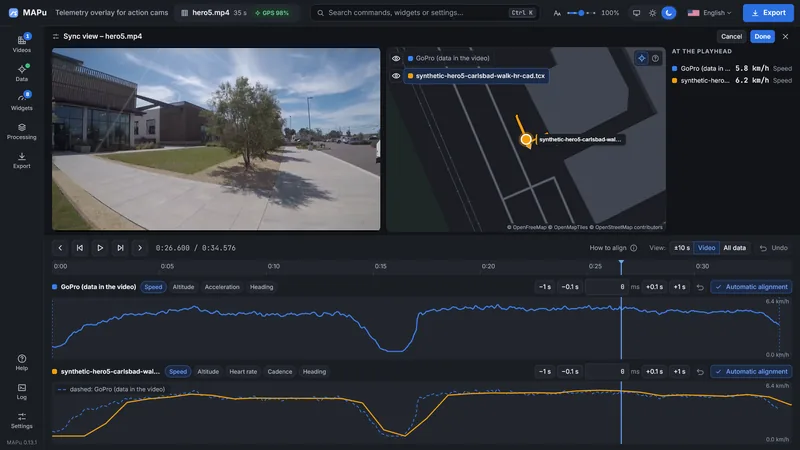Select GoPro Acceleration graph tab
The width and height of the screenshot is (800, 450).
pyautogui.click(x=222, y=287)
